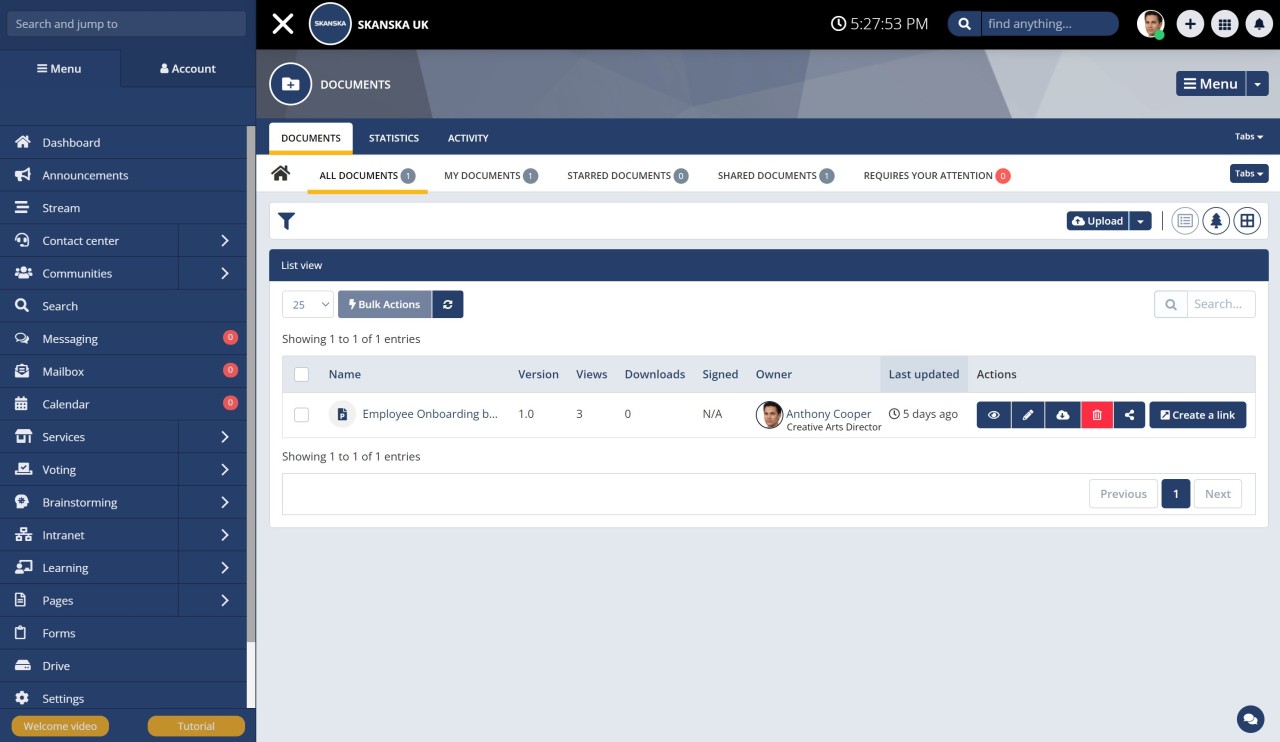Click the pencil edit icon for the document

click(x=1027, y=415)
